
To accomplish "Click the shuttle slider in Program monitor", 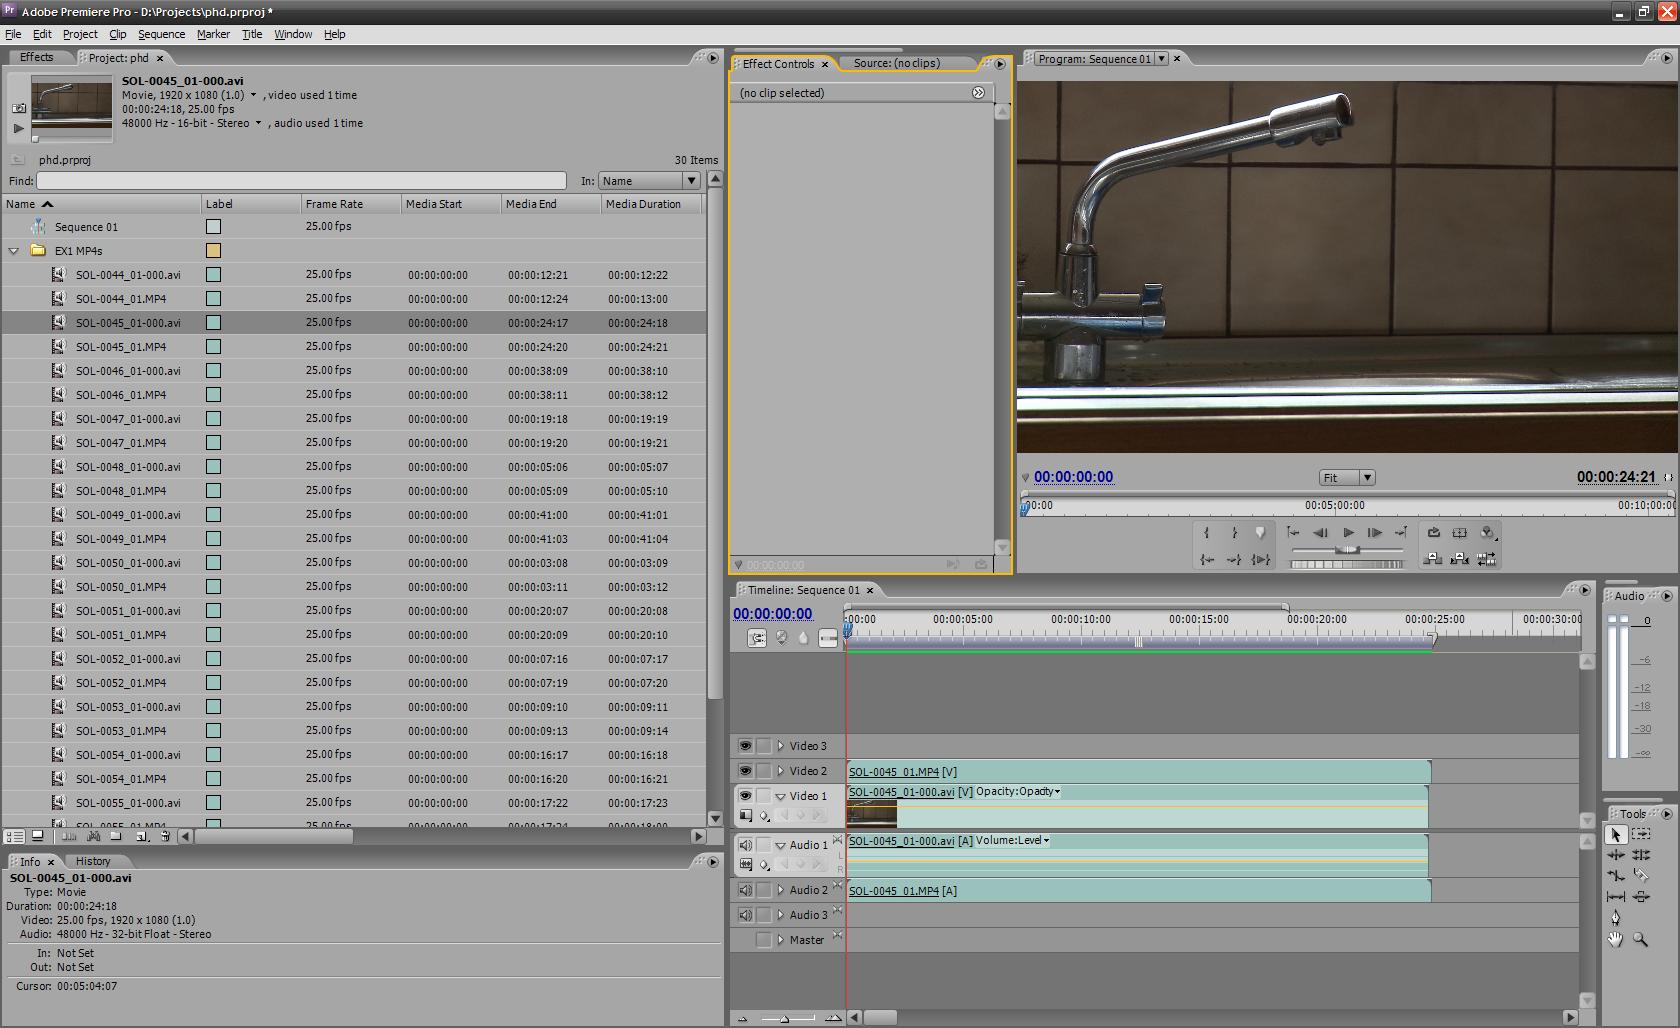I will click(1347, 550).
